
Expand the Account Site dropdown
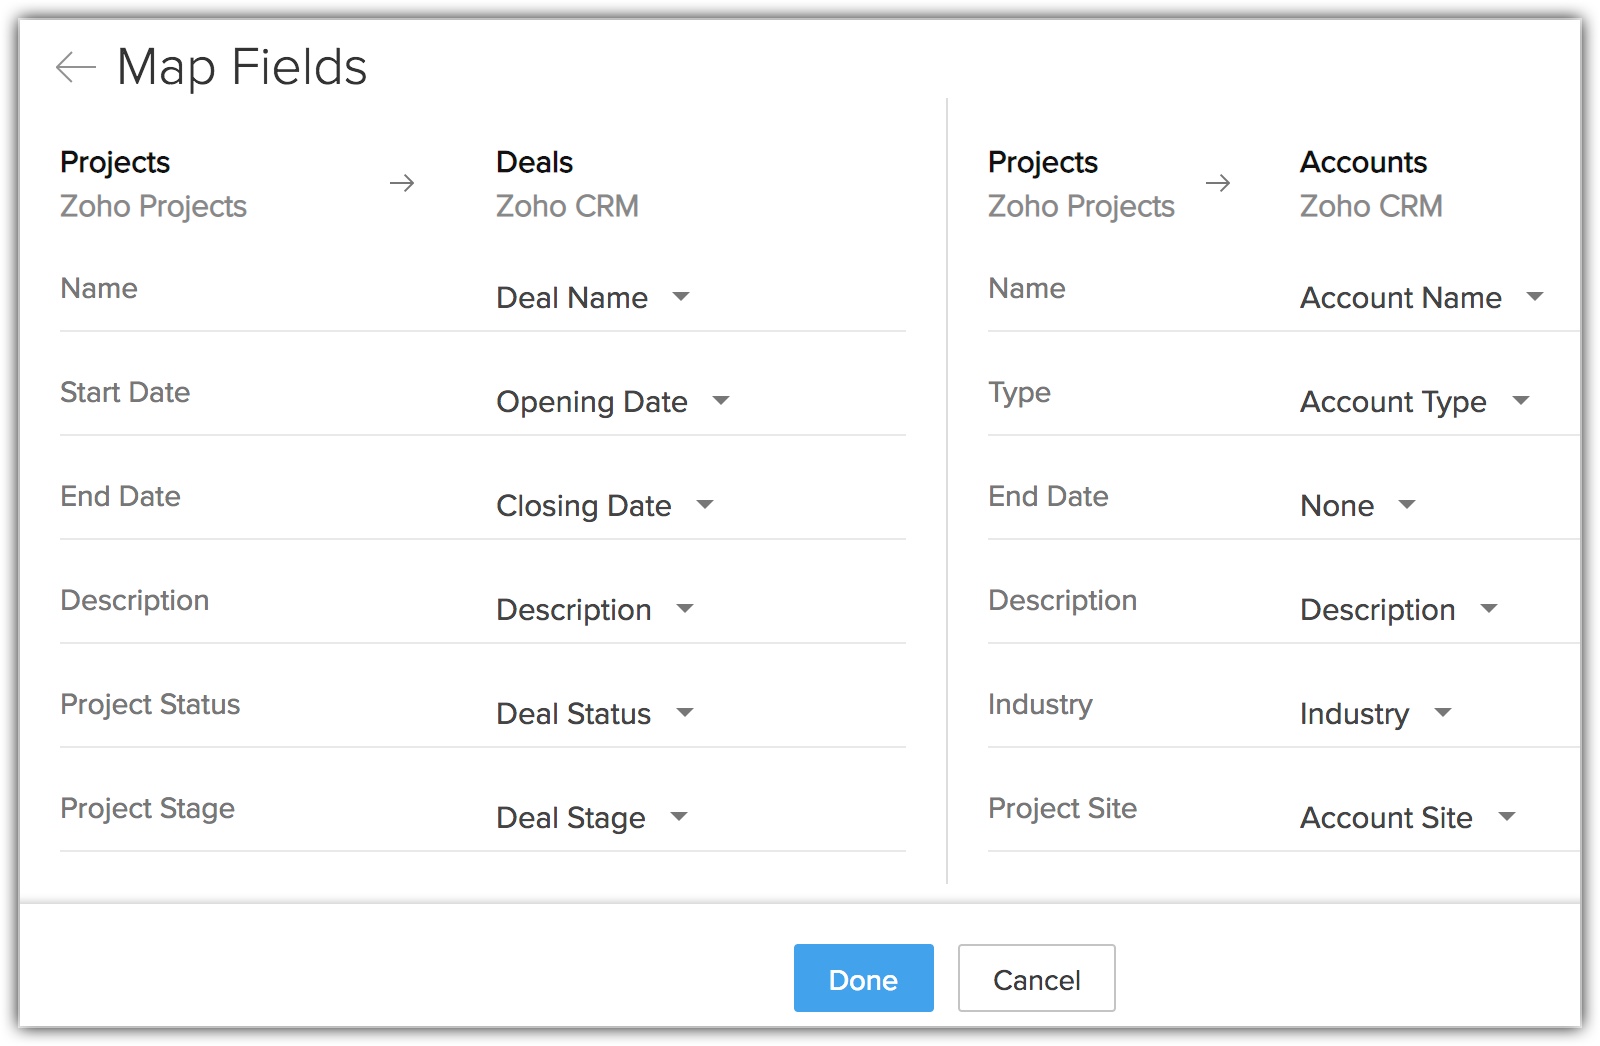[1407, 818]
